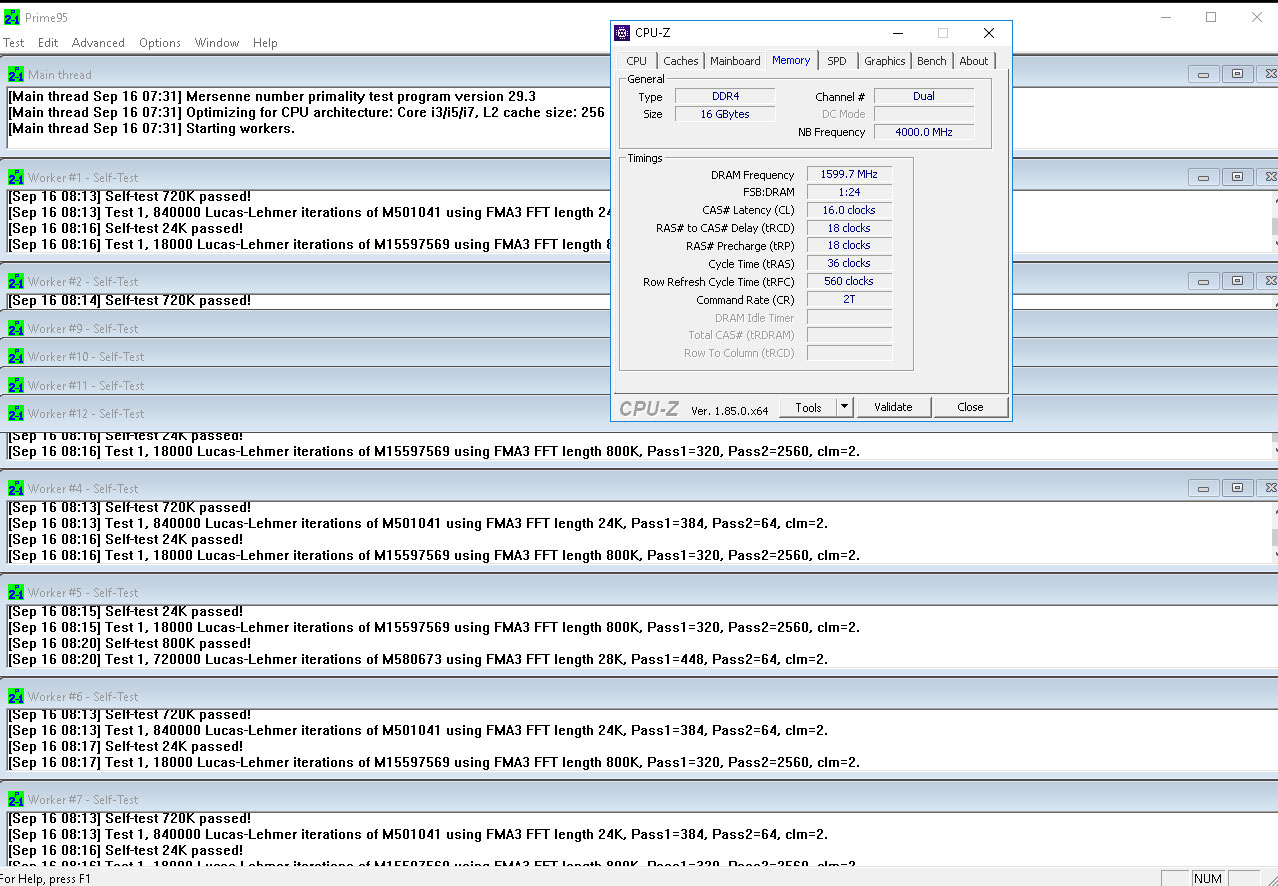This screenshot has width=1278, height=886.
Task: Click the tRAS 36 clocks value
Action: [849, 263]
